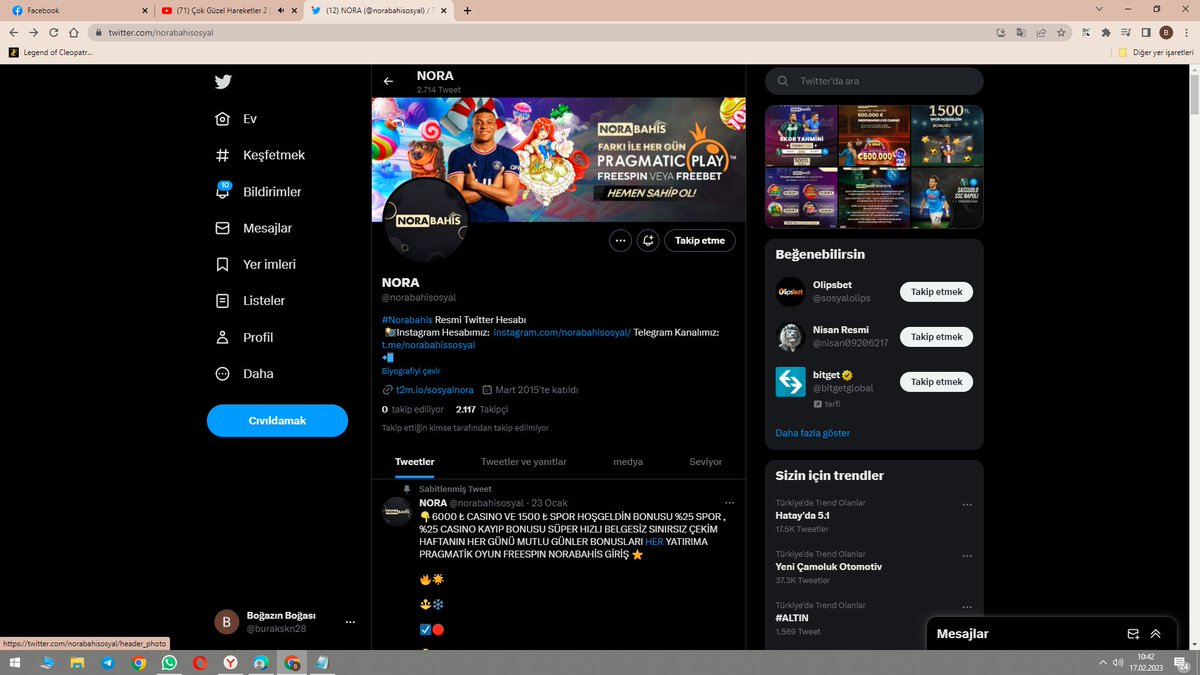Open the Chrome three-dot menu
The height and width of the screenshot is (675, 1200).
(x=1187, y=32)
